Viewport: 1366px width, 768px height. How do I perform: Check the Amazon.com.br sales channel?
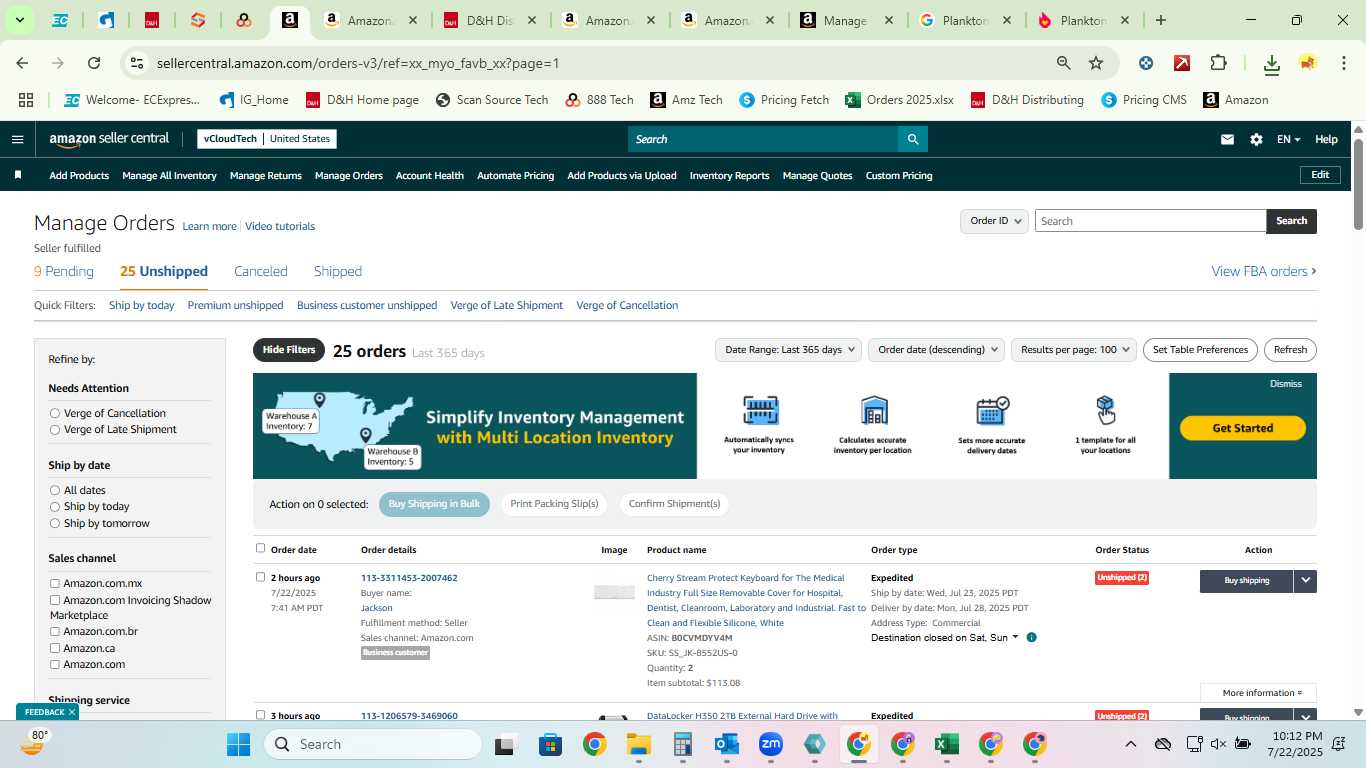pyautogui.click(x=55, y=631)
